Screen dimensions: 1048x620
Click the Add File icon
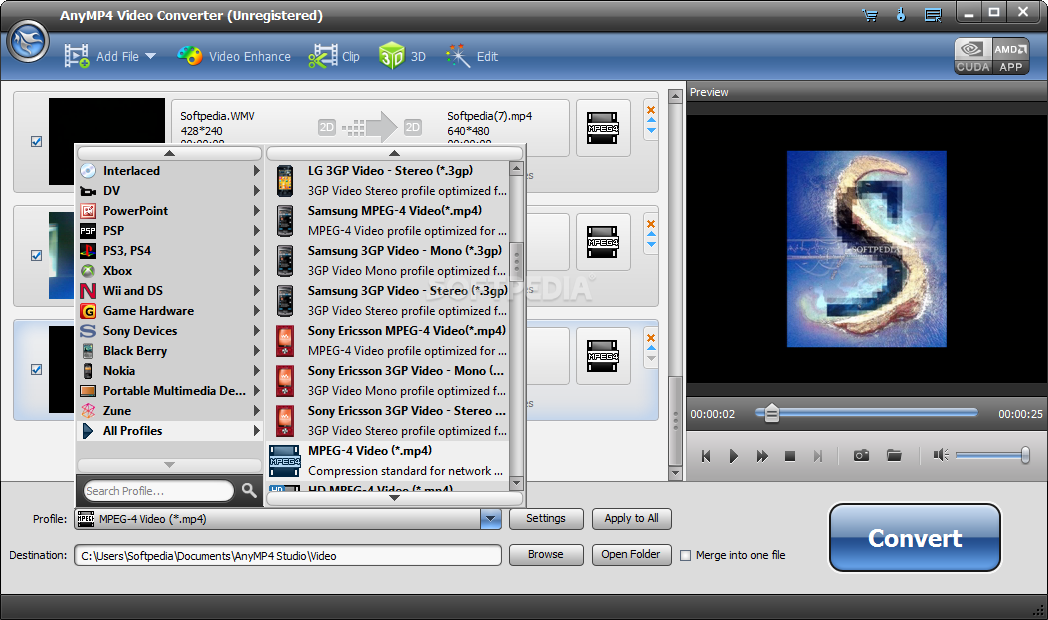click(x=77, y=56)
